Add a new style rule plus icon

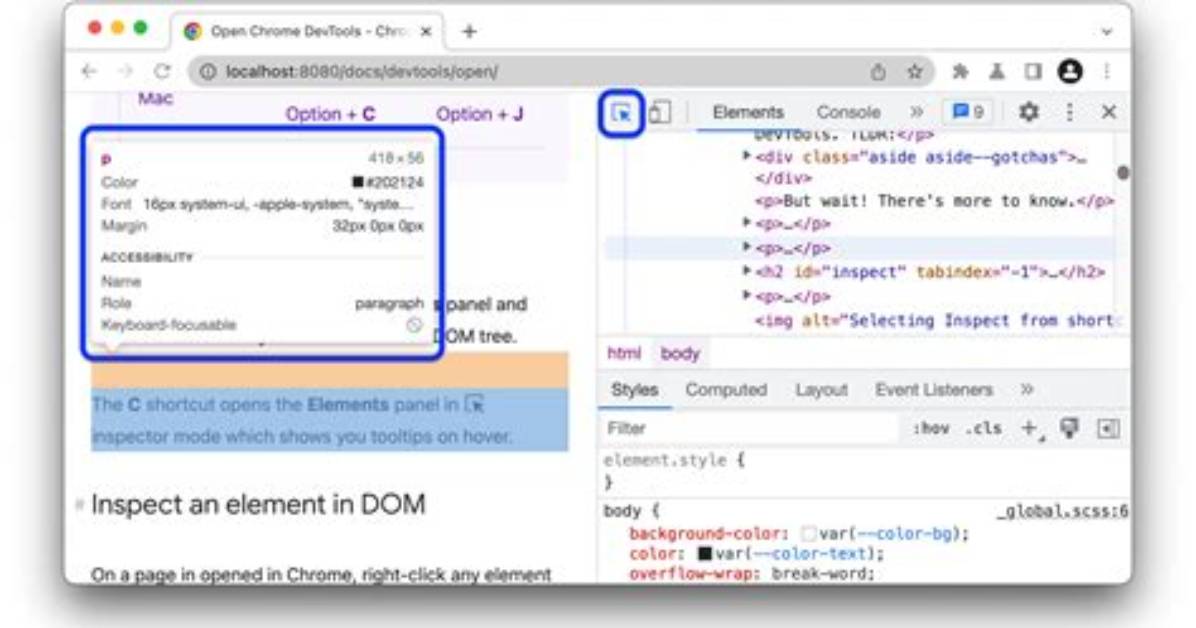[1030, 429]
